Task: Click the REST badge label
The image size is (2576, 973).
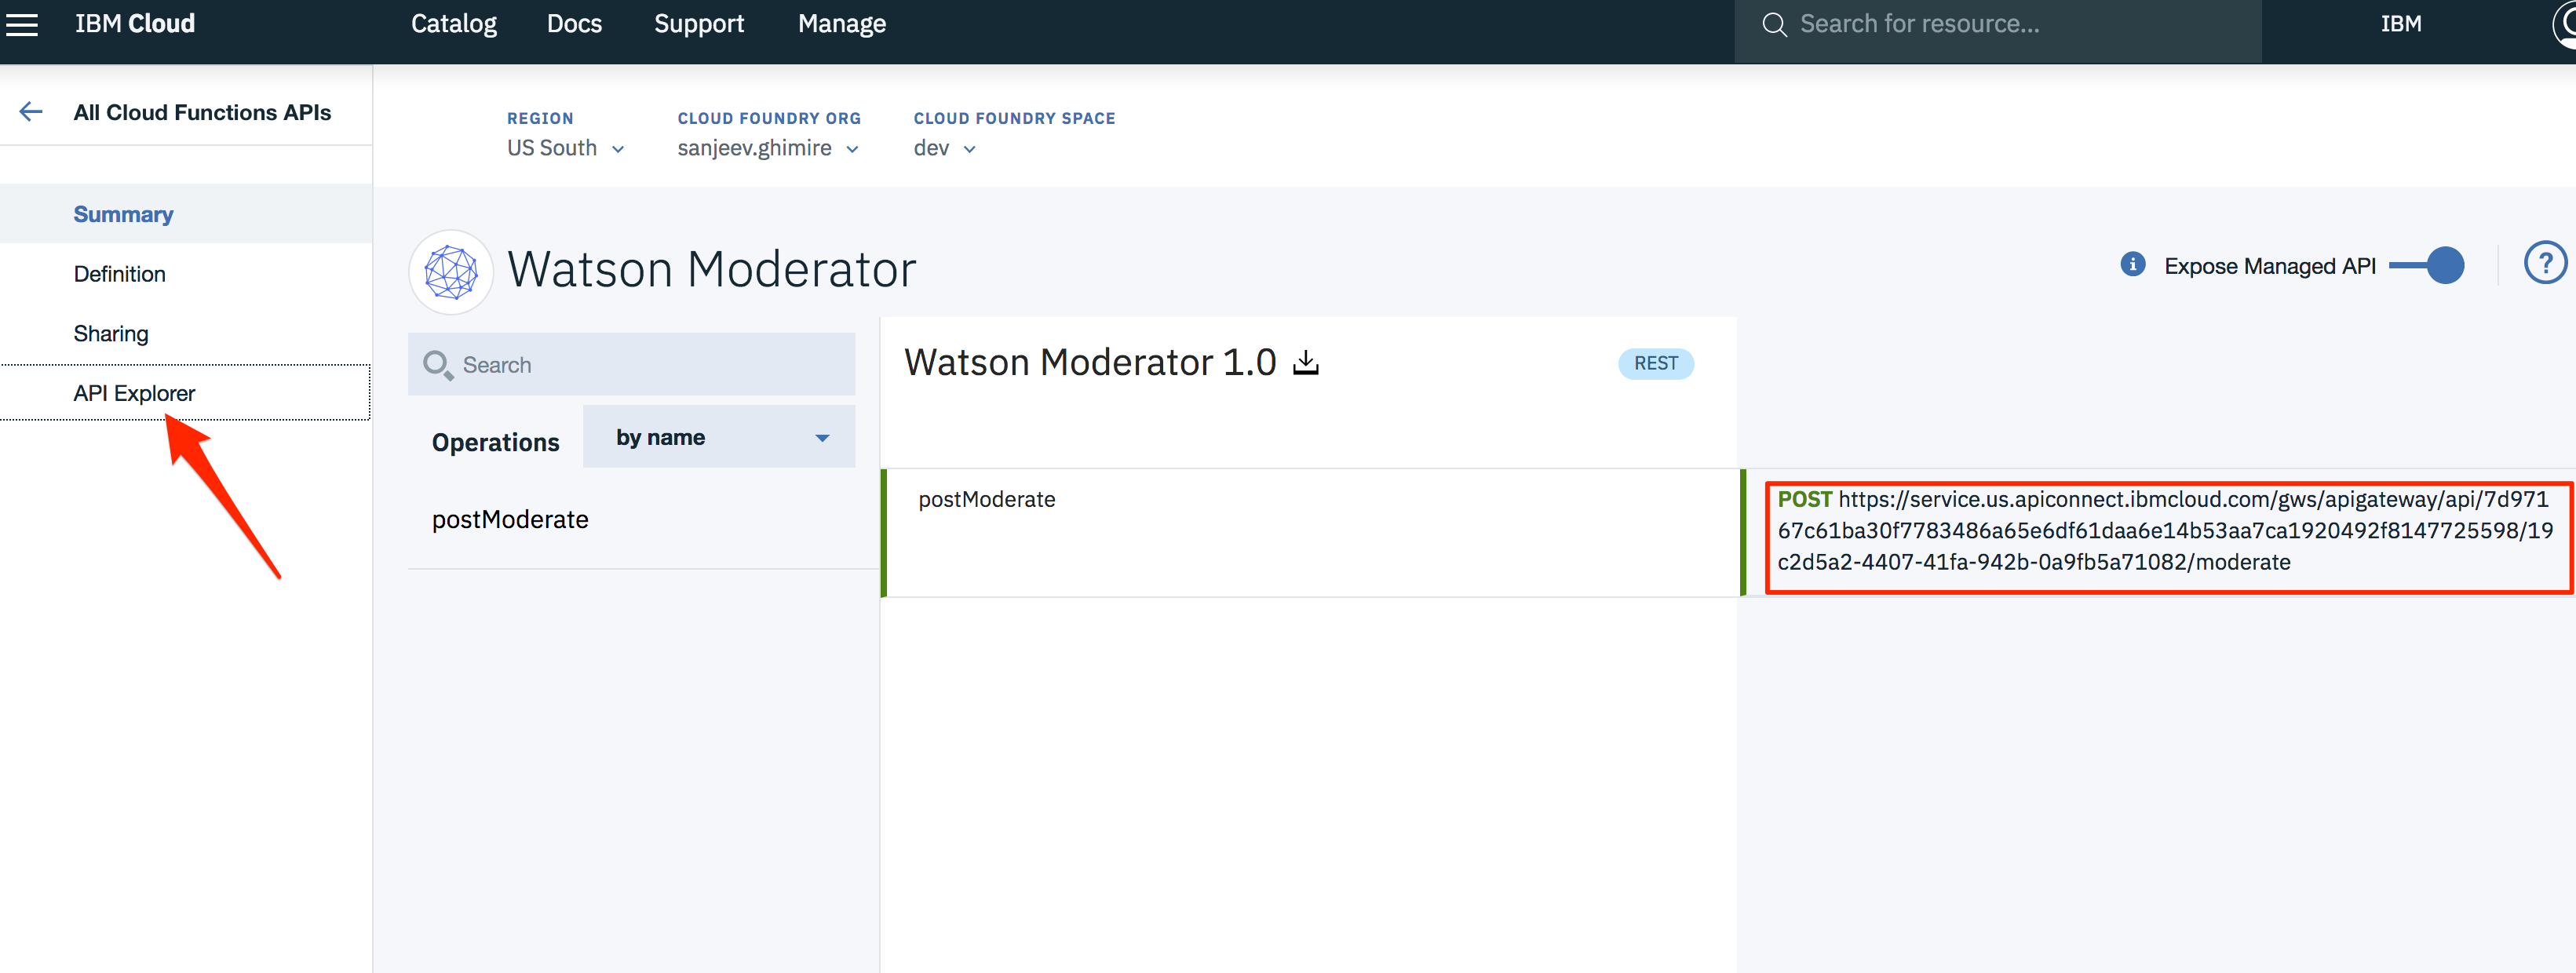Action: coord(1655,363)
